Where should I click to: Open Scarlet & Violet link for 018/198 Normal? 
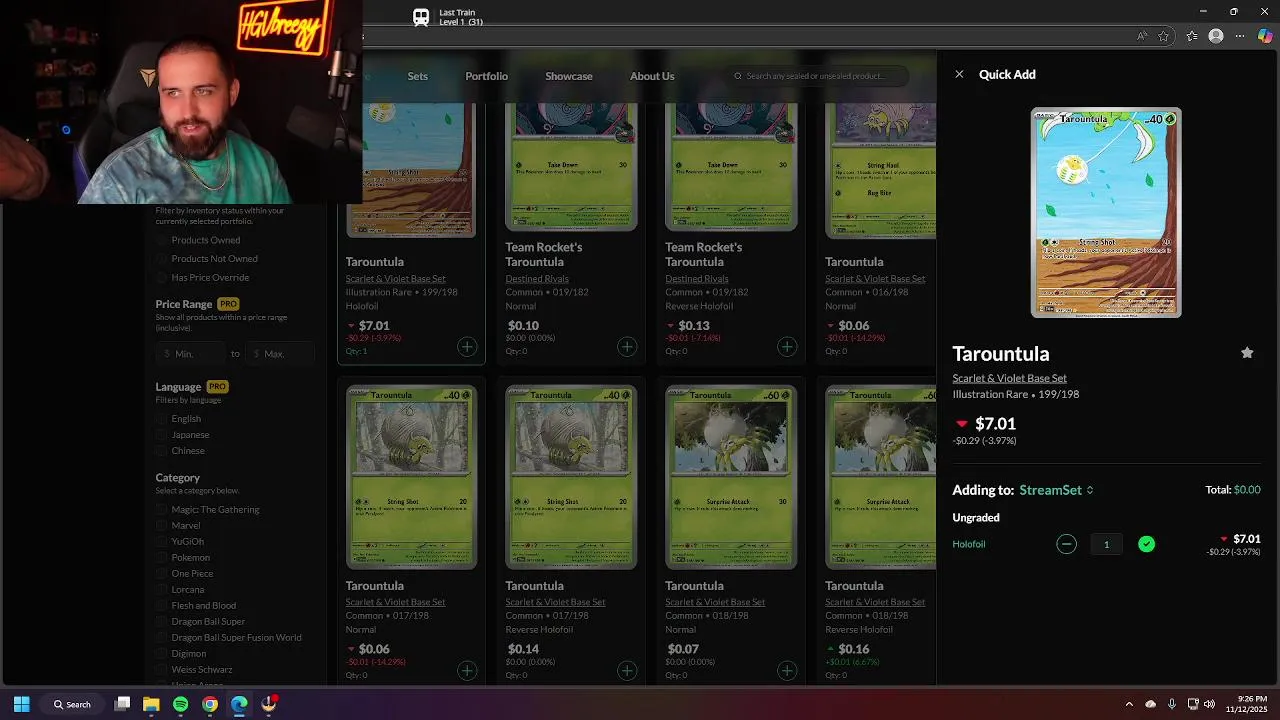[715, 602]
